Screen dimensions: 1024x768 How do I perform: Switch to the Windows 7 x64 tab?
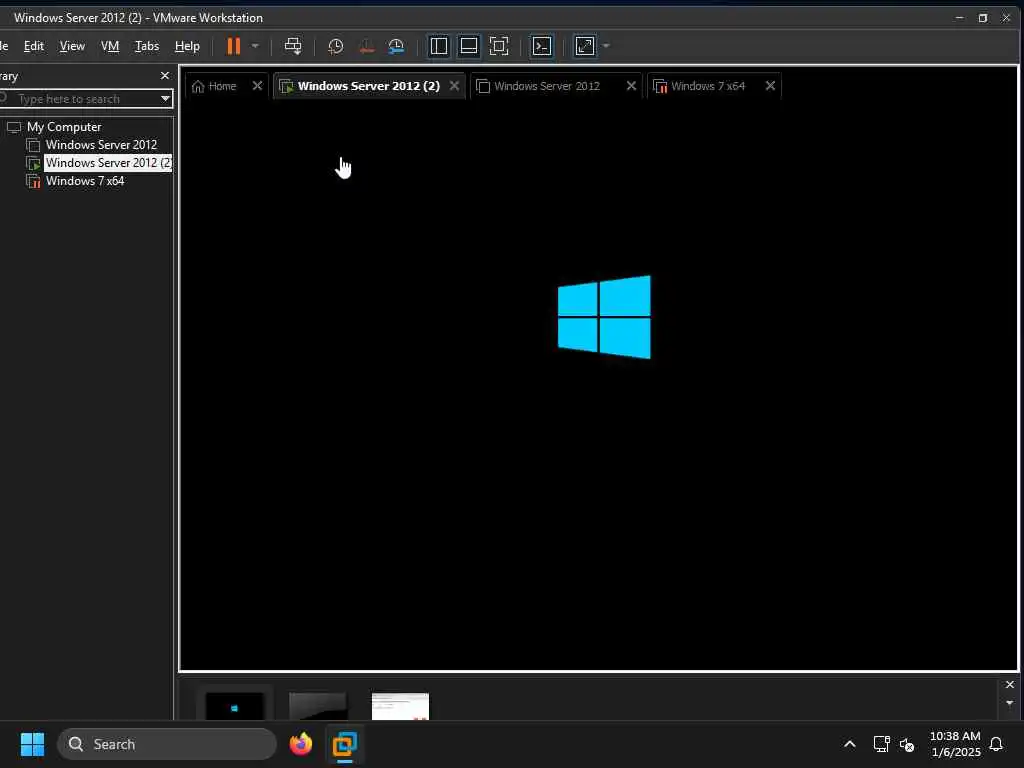coord(708,86)
